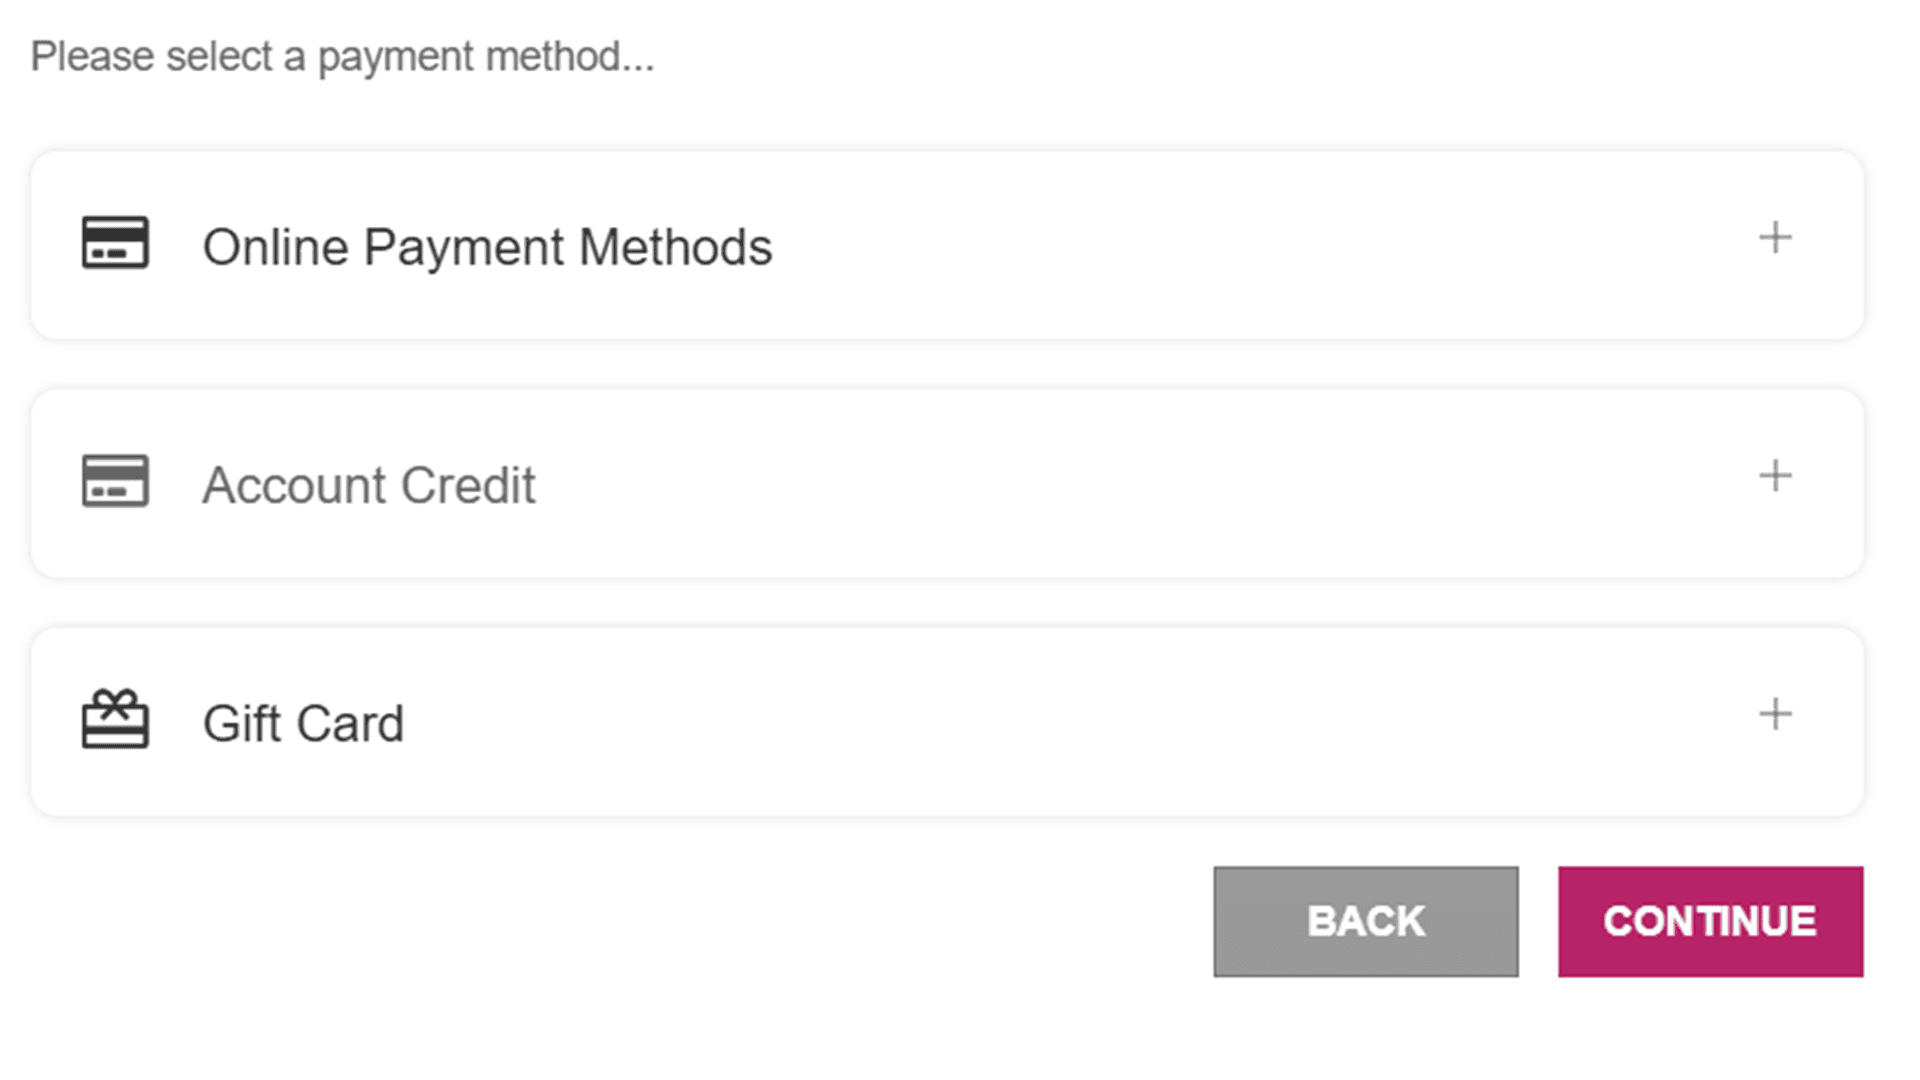
Task: Open the Gift Card section via its plus icon
Action: [1775, 714]
